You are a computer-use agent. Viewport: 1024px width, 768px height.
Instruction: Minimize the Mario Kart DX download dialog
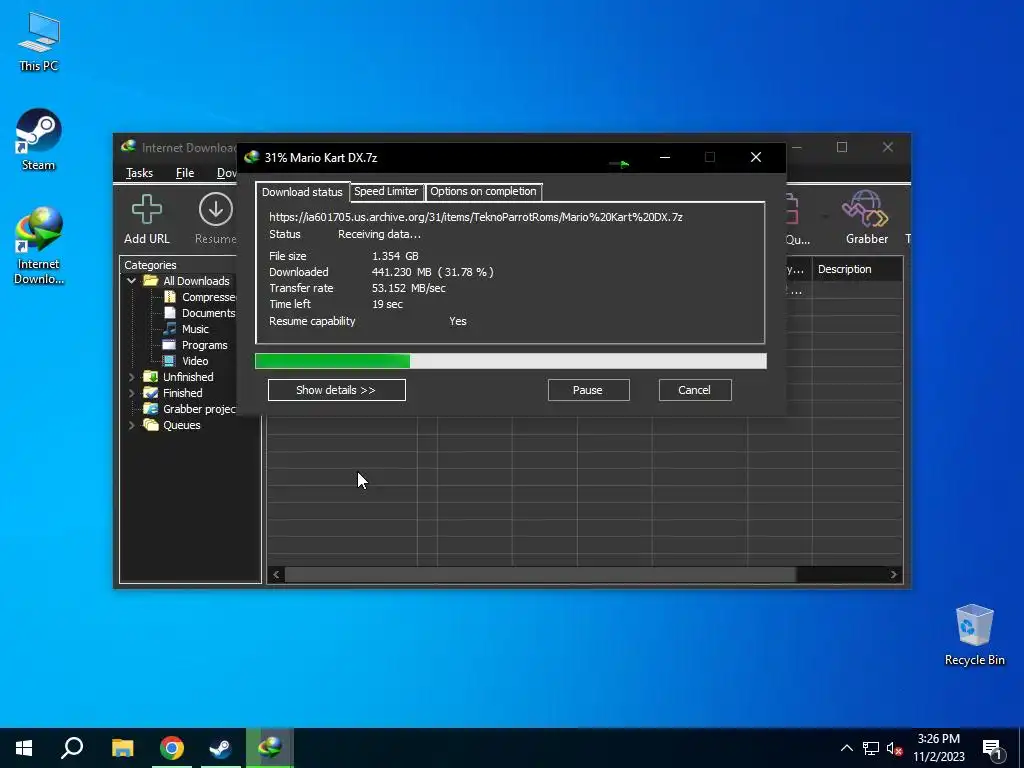tap(665, 157)
